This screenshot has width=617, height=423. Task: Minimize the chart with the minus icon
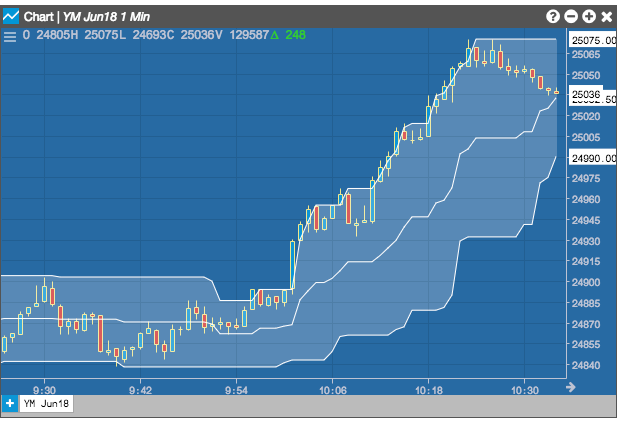point(571,17)
